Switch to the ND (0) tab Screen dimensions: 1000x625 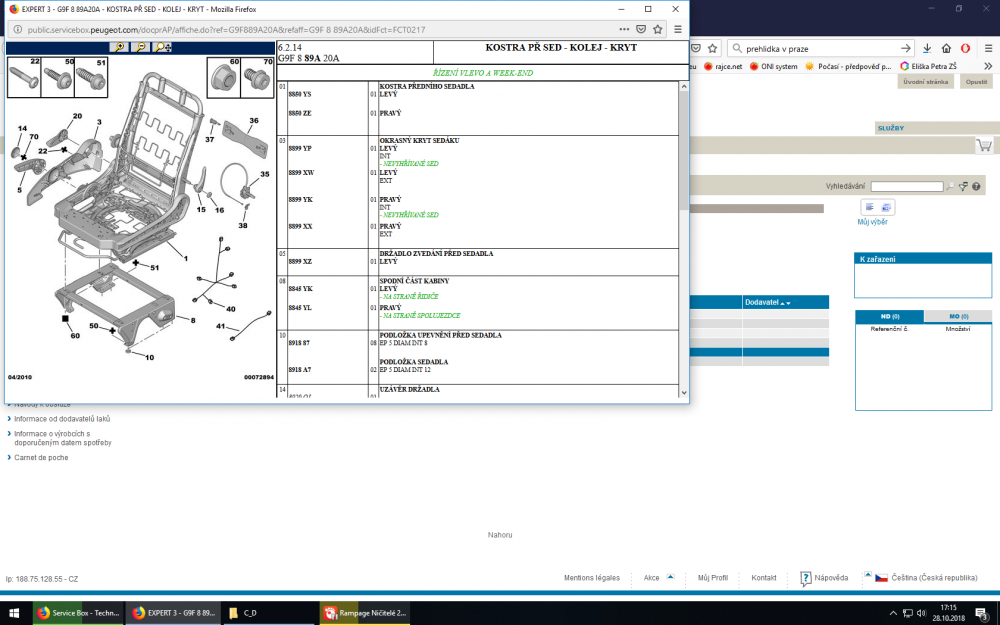890,316
